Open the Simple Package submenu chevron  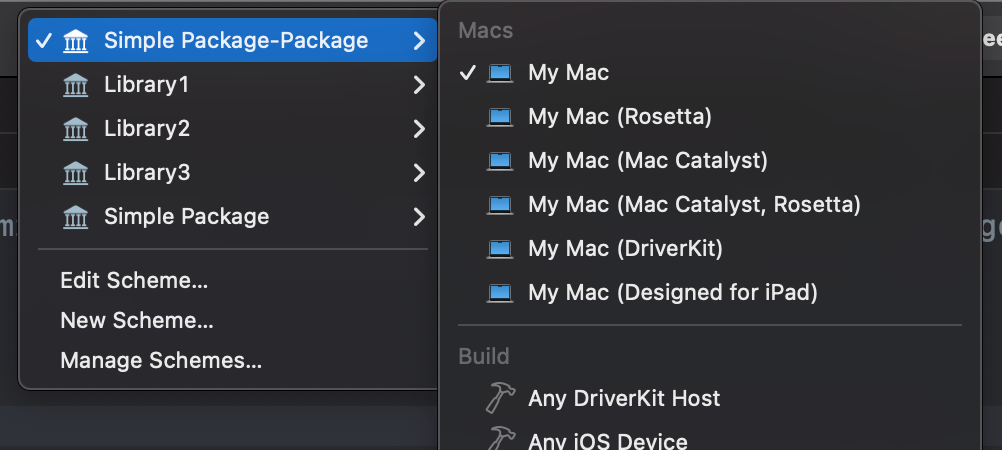tap(419, 217)
